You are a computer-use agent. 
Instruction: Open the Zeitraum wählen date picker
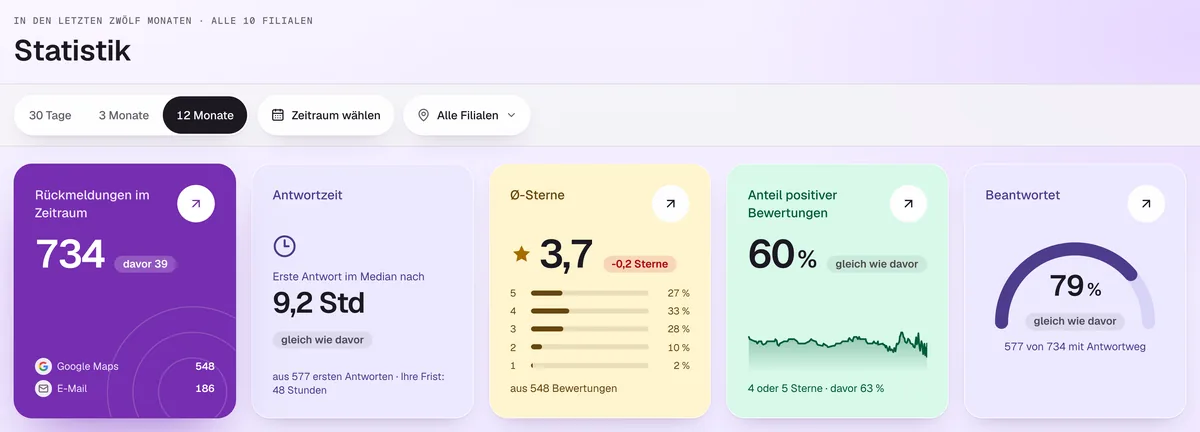(x=326, y=115)
